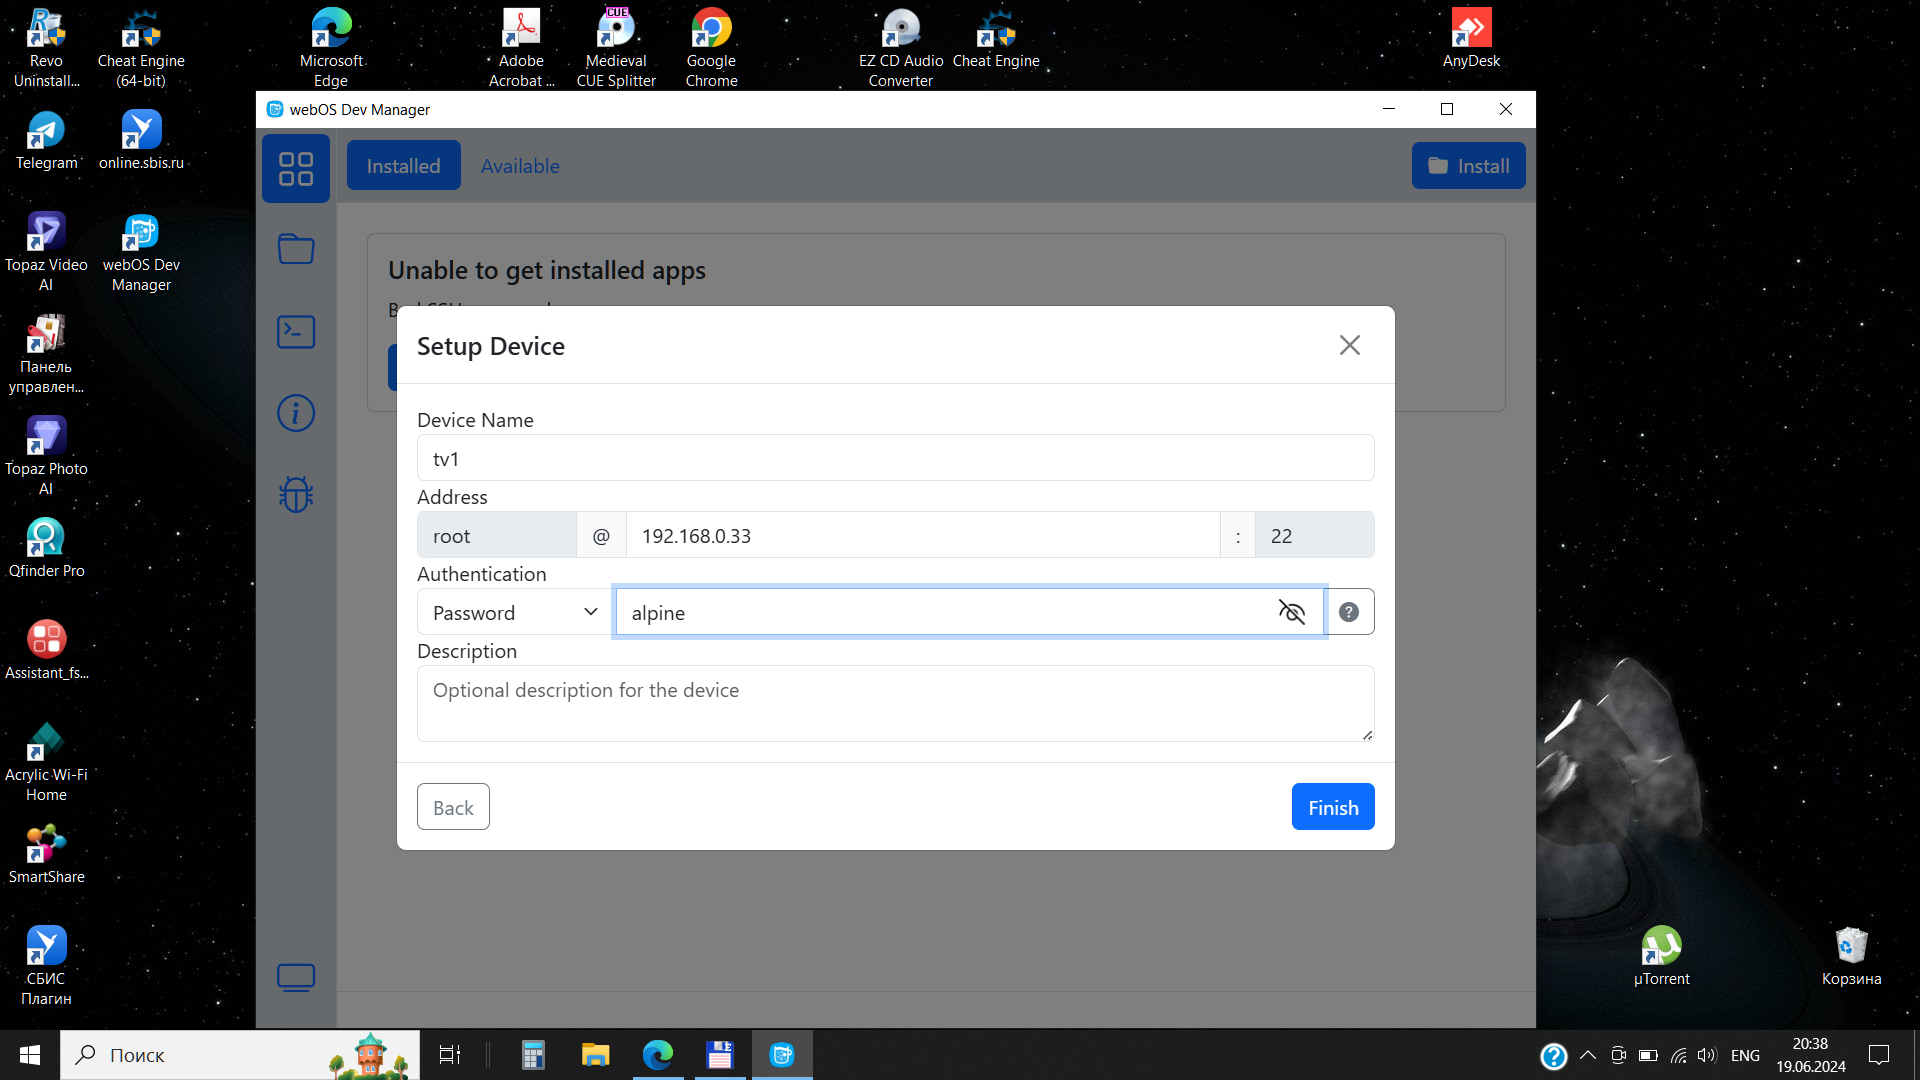Open Microsoft Edge from the taskbar
Image resolution: width=1920 pixels, height=1080 pixels.
657,1055
